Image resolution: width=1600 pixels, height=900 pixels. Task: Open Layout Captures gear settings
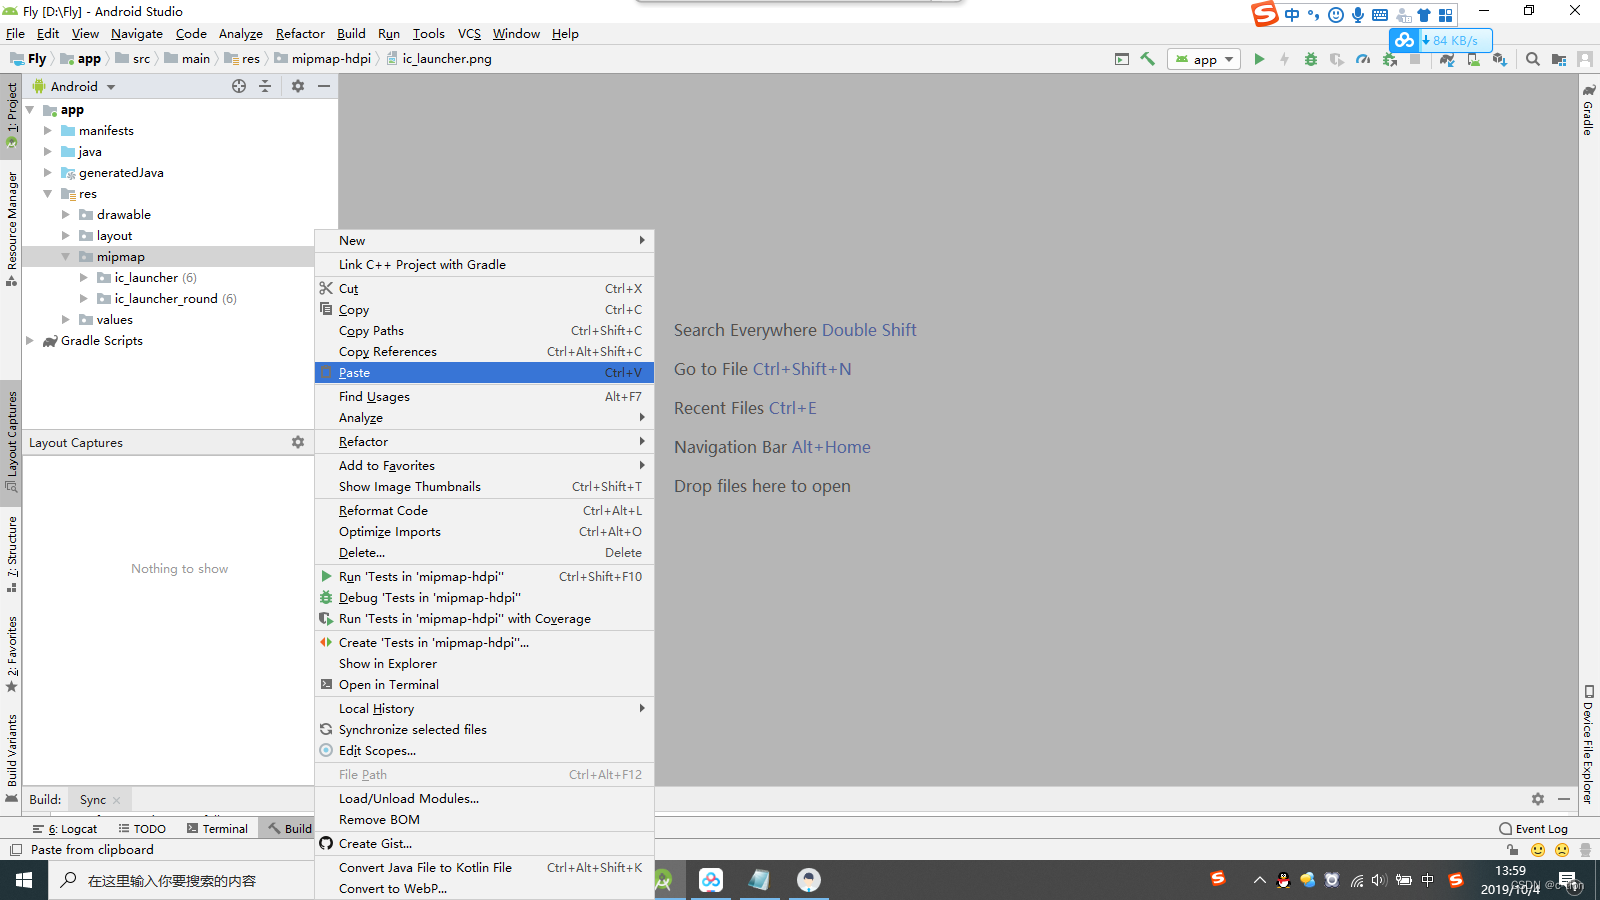298,442
